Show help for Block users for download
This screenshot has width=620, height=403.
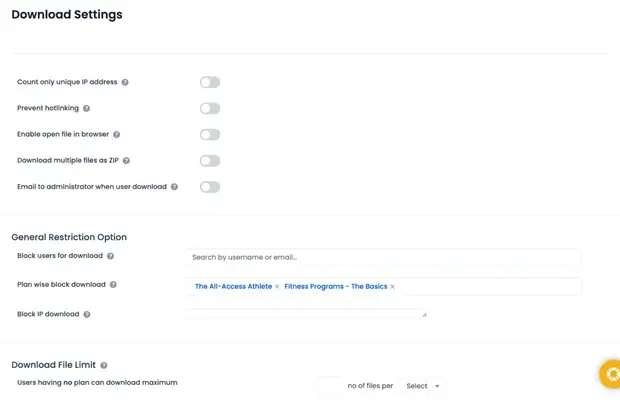pyautogui.click(x=110, y=256)
